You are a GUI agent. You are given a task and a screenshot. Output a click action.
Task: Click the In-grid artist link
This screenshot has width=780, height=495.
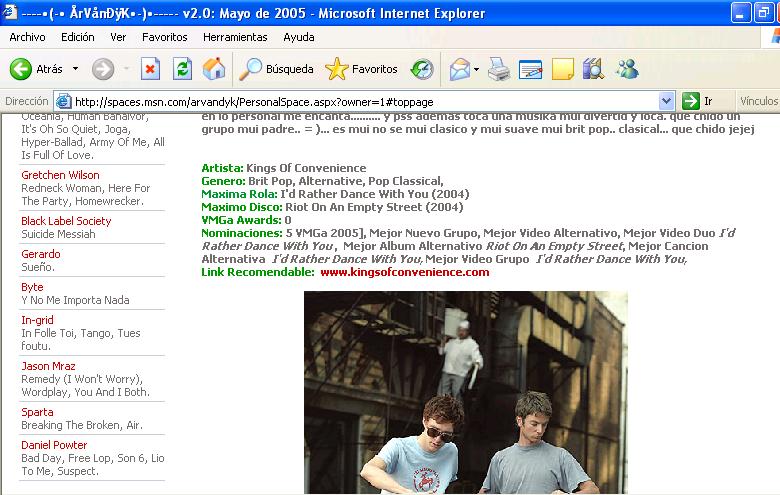[x=37, y=320]
